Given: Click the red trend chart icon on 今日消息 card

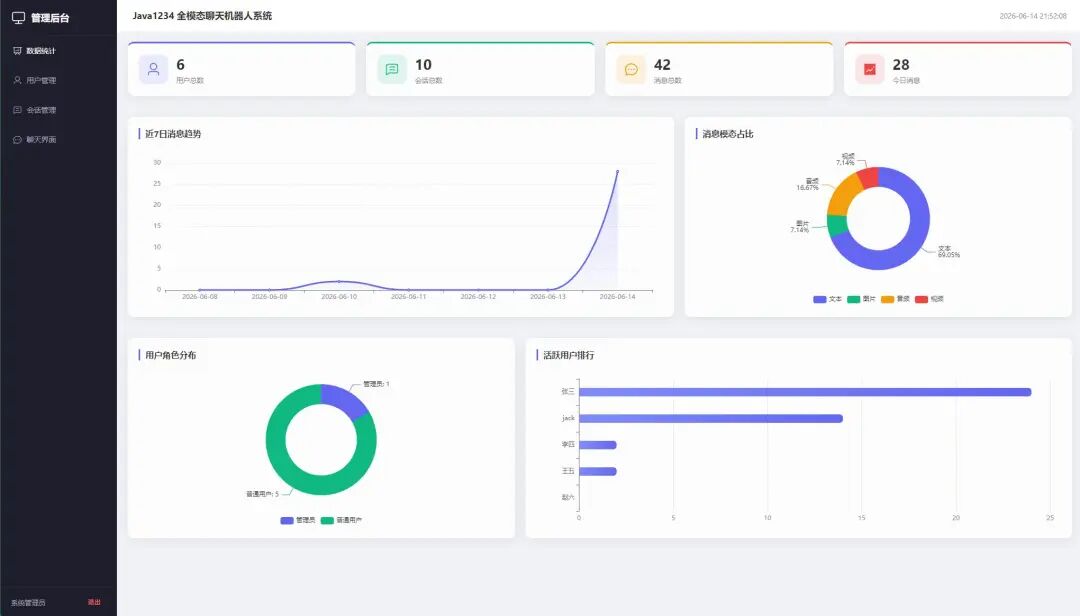Looking at the screenshot, I should (870, 70).
